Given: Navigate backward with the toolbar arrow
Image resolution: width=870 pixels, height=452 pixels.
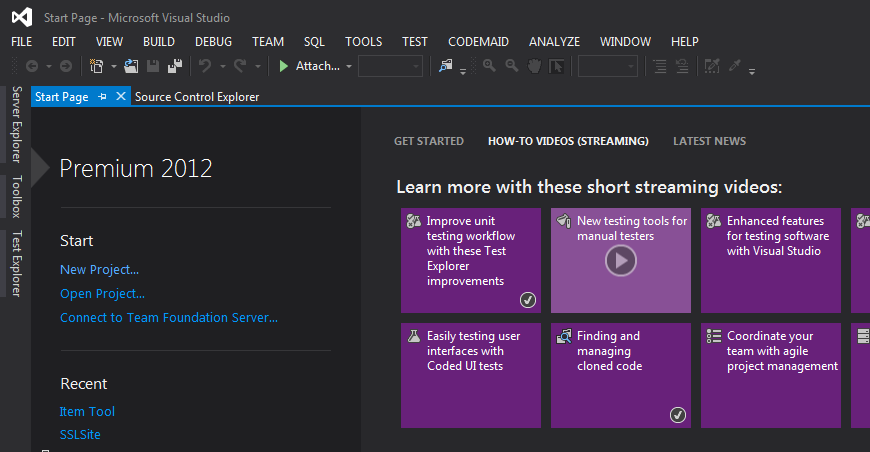Looking at the screenshot, I should pyautogui.click(x=32, y=67).
